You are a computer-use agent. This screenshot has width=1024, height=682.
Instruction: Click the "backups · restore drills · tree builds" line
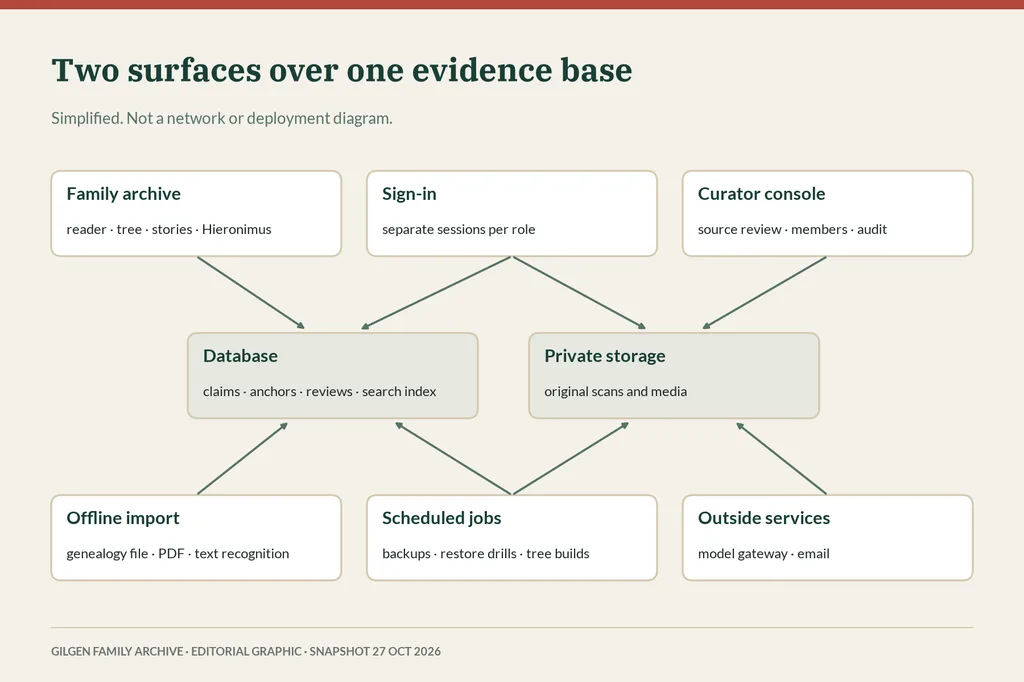click(x=485, y=553)
